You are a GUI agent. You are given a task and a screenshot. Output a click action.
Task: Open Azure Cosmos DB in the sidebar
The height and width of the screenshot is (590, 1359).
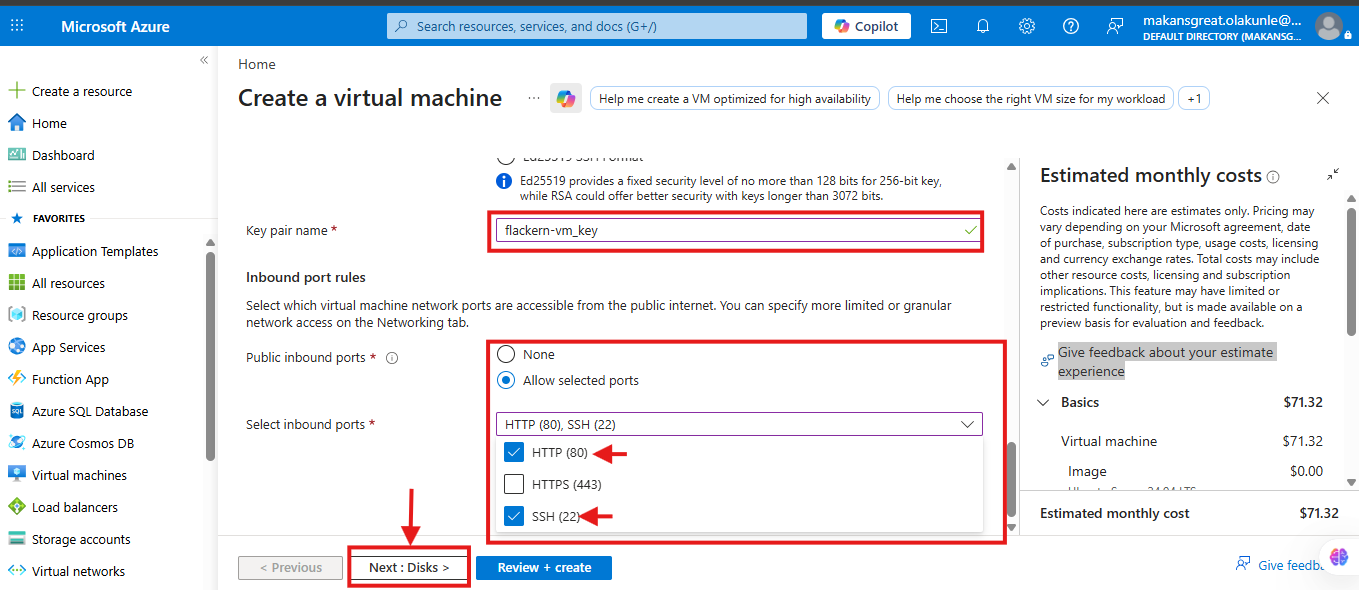[83, 443]
